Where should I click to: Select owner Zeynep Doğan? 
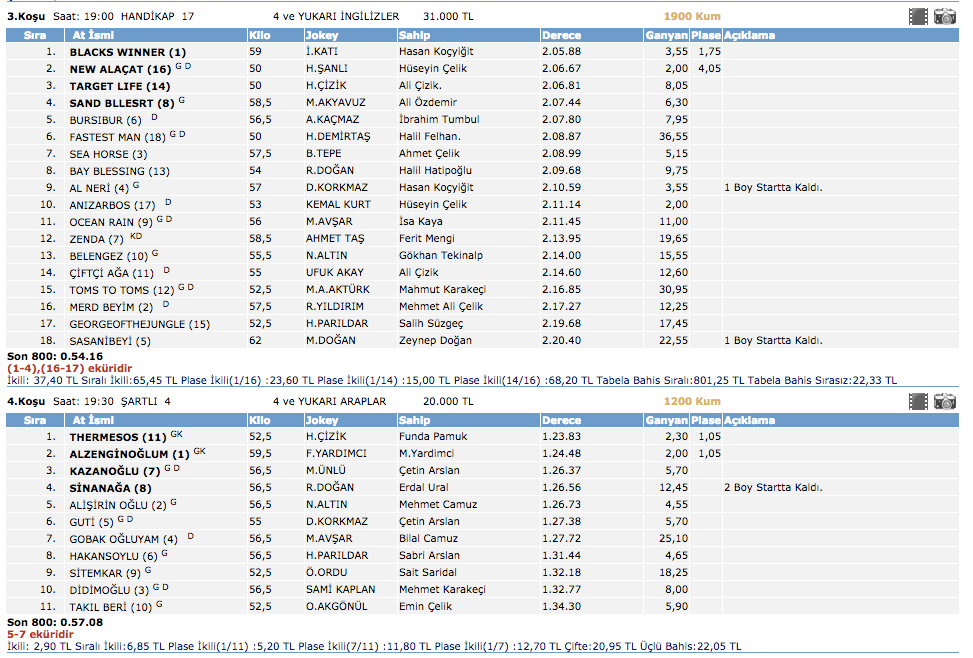(434, 341)
